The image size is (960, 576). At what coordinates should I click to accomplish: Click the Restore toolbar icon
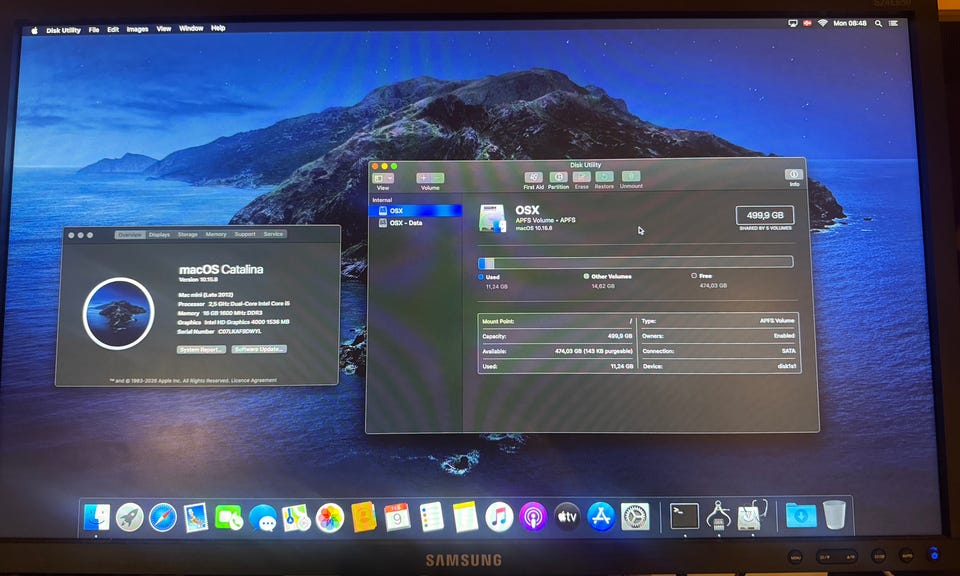[604, 178]
